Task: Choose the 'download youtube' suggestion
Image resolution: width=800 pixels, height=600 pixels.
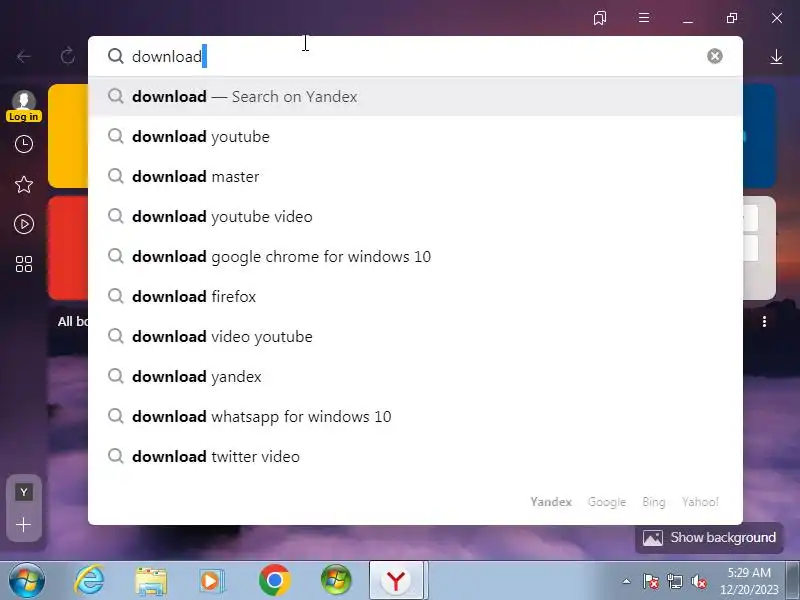Action: (x=415, y=137)
